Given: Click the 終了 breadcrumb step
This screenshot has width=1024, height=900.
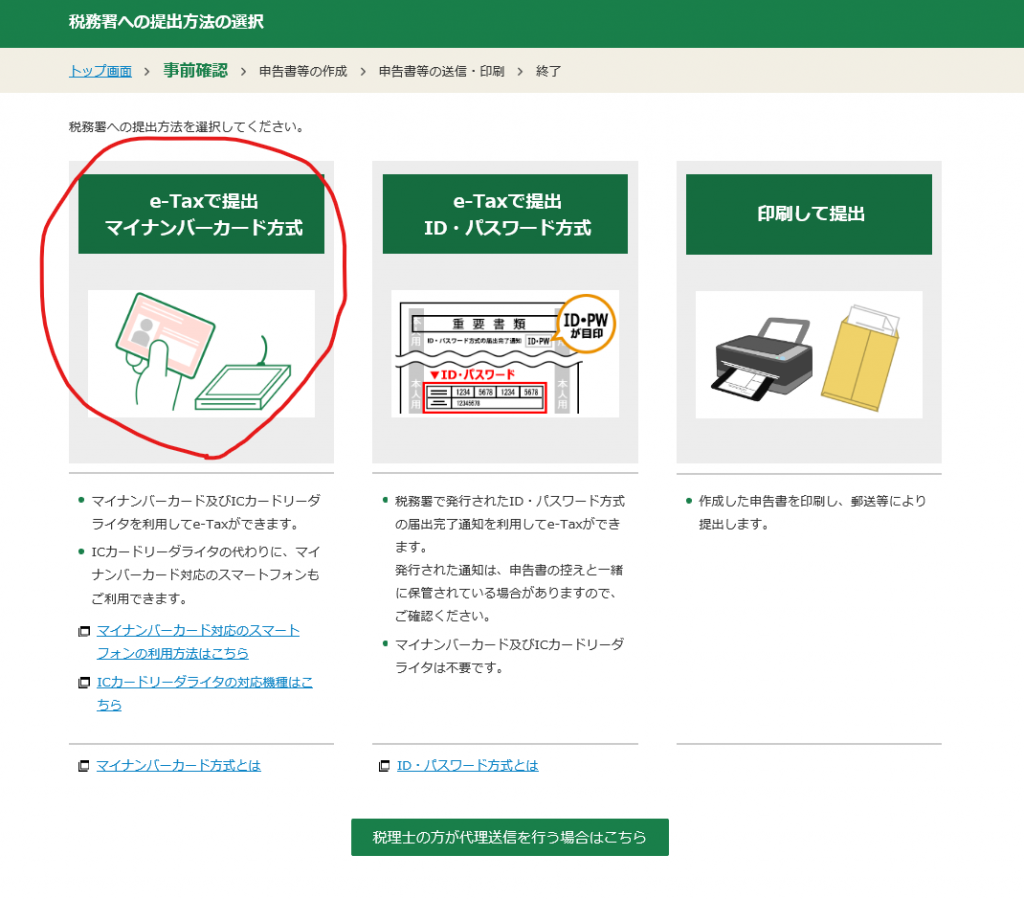Looking at the screenshot, I should tap(549, 71).
